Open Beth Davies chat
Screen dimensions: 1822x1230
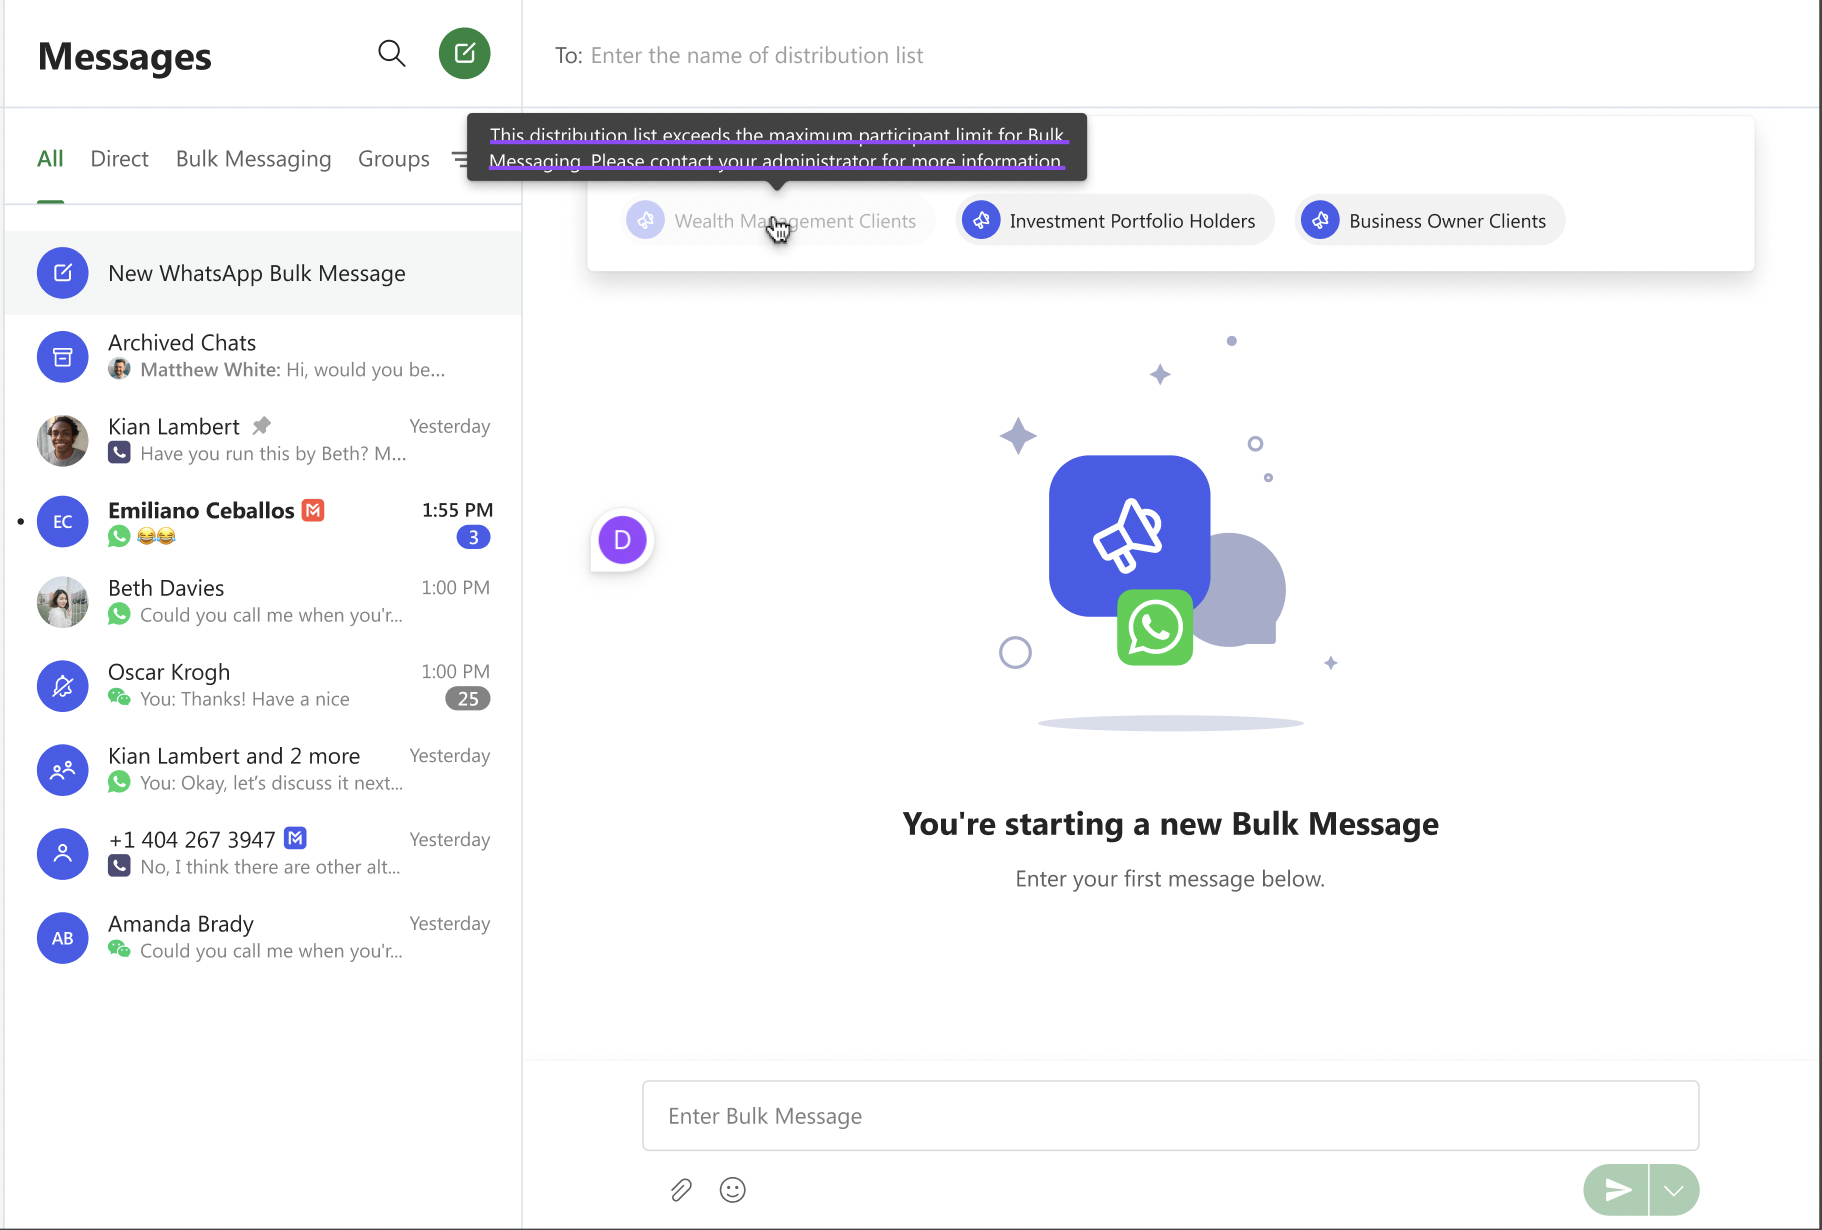coord(263,602)
